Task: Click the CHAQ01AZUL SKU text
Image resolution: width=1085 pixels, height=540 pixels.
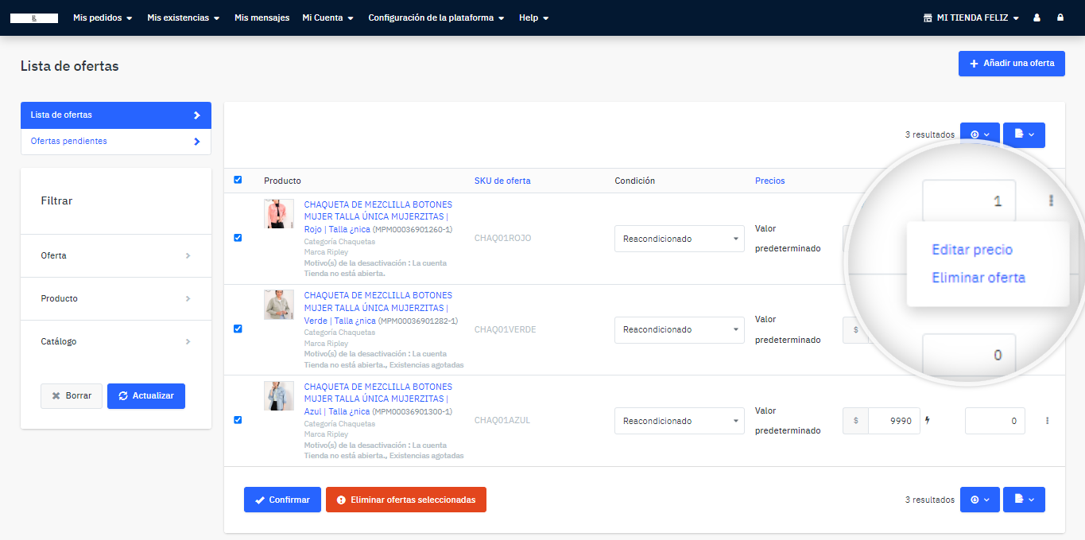Action: (502, 420)
